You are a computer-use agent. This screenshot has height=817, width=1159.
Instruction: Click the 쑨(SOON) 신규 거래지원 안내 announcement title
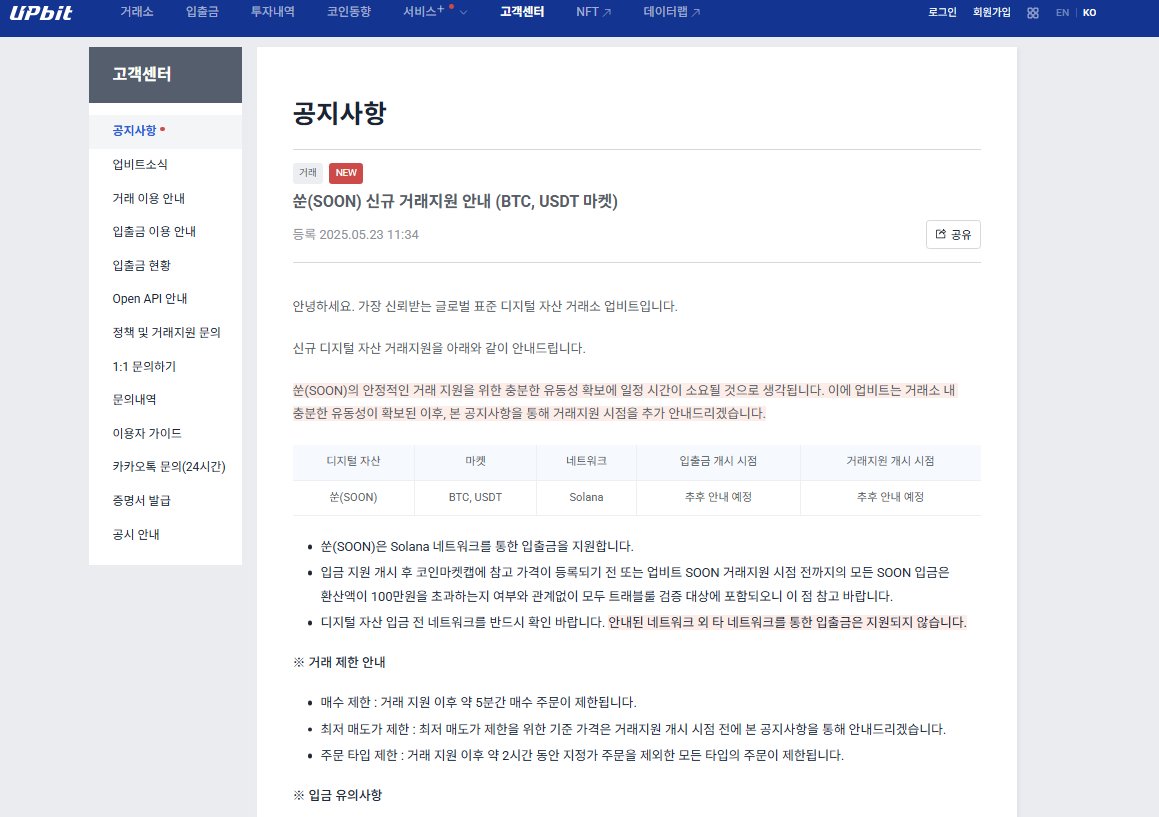pyautogui.click(x=455, y=201)
